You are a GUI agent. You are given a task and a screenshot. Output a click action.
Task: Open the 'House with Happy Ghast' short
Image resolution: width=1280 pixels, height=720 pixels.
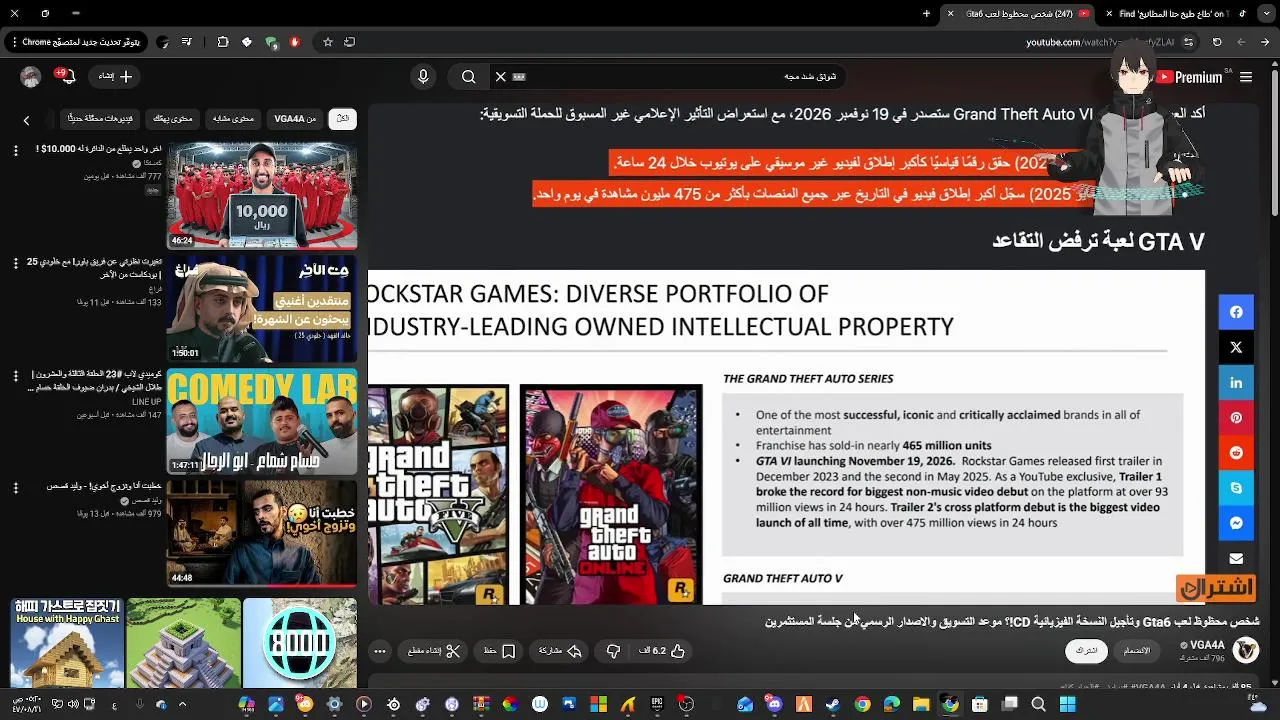pyautogui.click(x=67, y=643)
